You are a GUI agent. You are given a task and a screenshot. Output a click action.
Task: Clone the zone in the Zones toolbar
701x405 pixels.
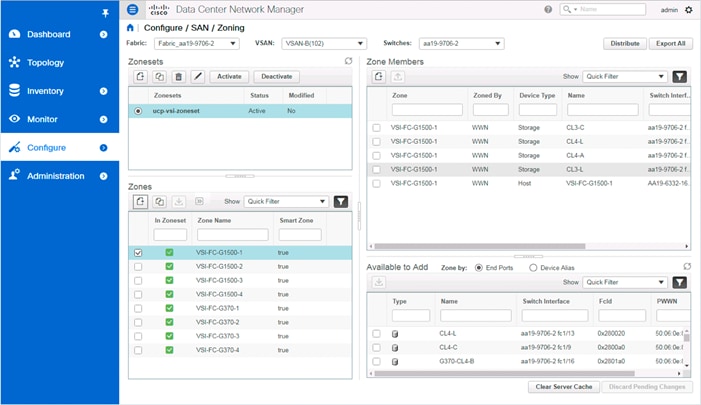click(160, 202)
